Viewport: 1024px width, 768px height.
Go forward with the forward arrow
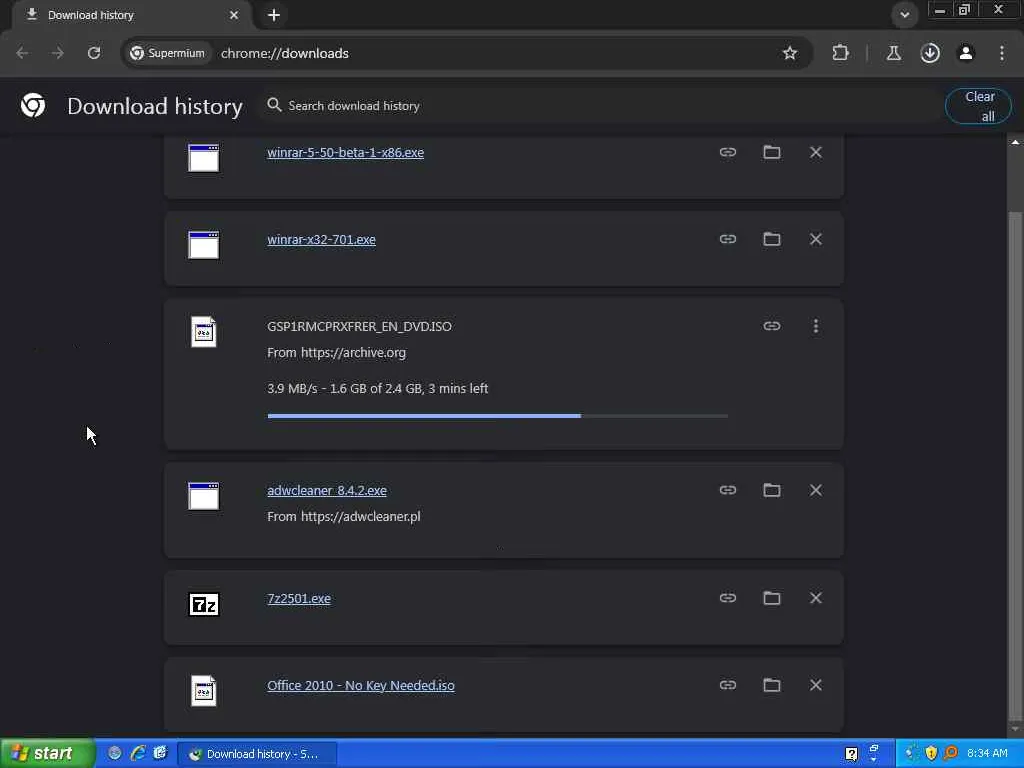(58, 53)
